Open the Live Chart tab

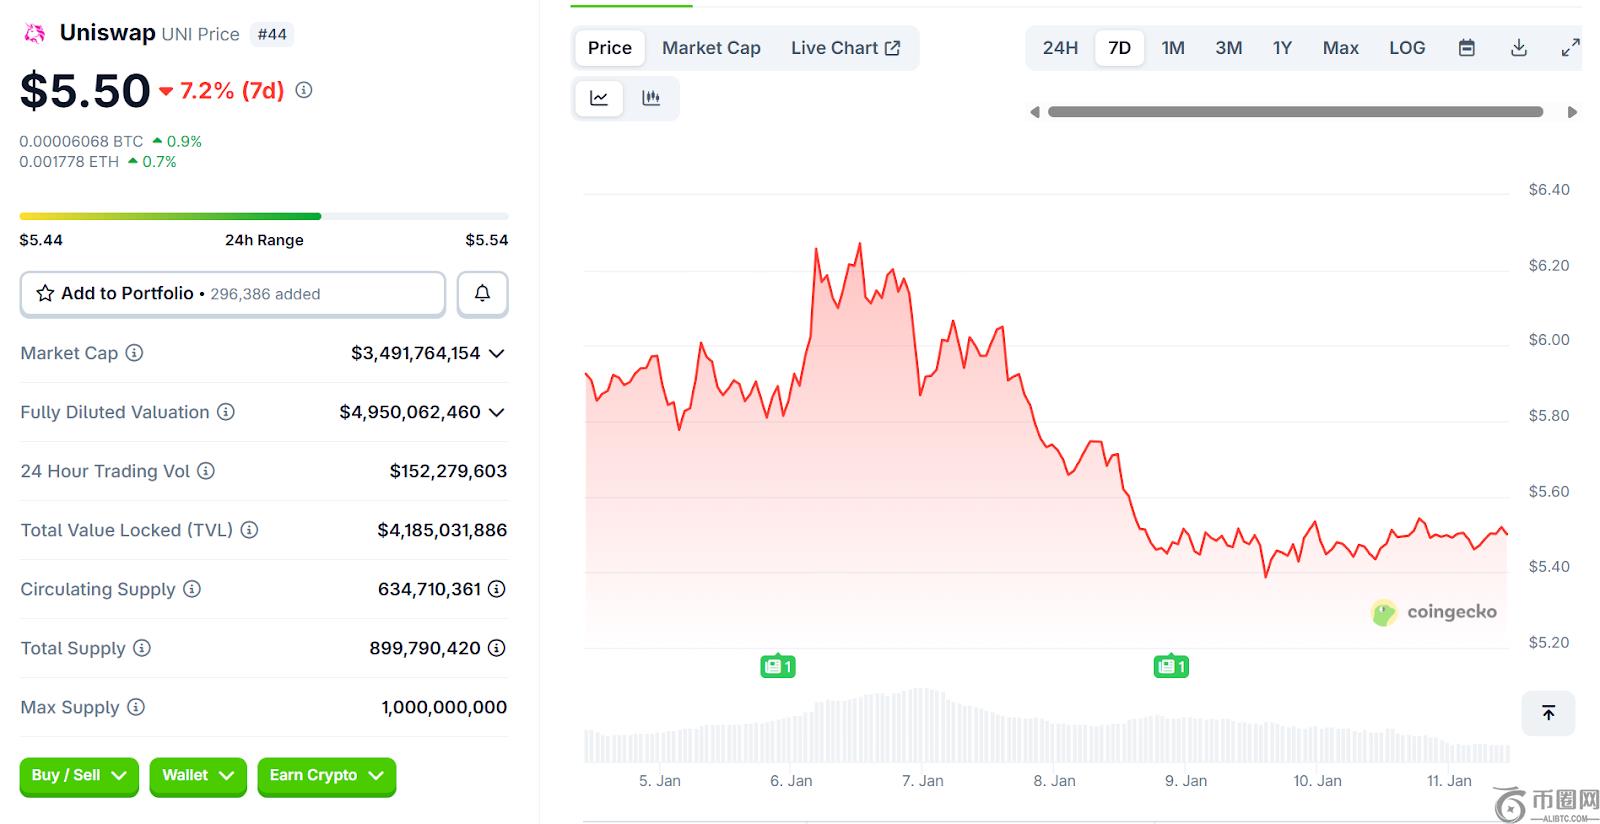pos(845,48)
